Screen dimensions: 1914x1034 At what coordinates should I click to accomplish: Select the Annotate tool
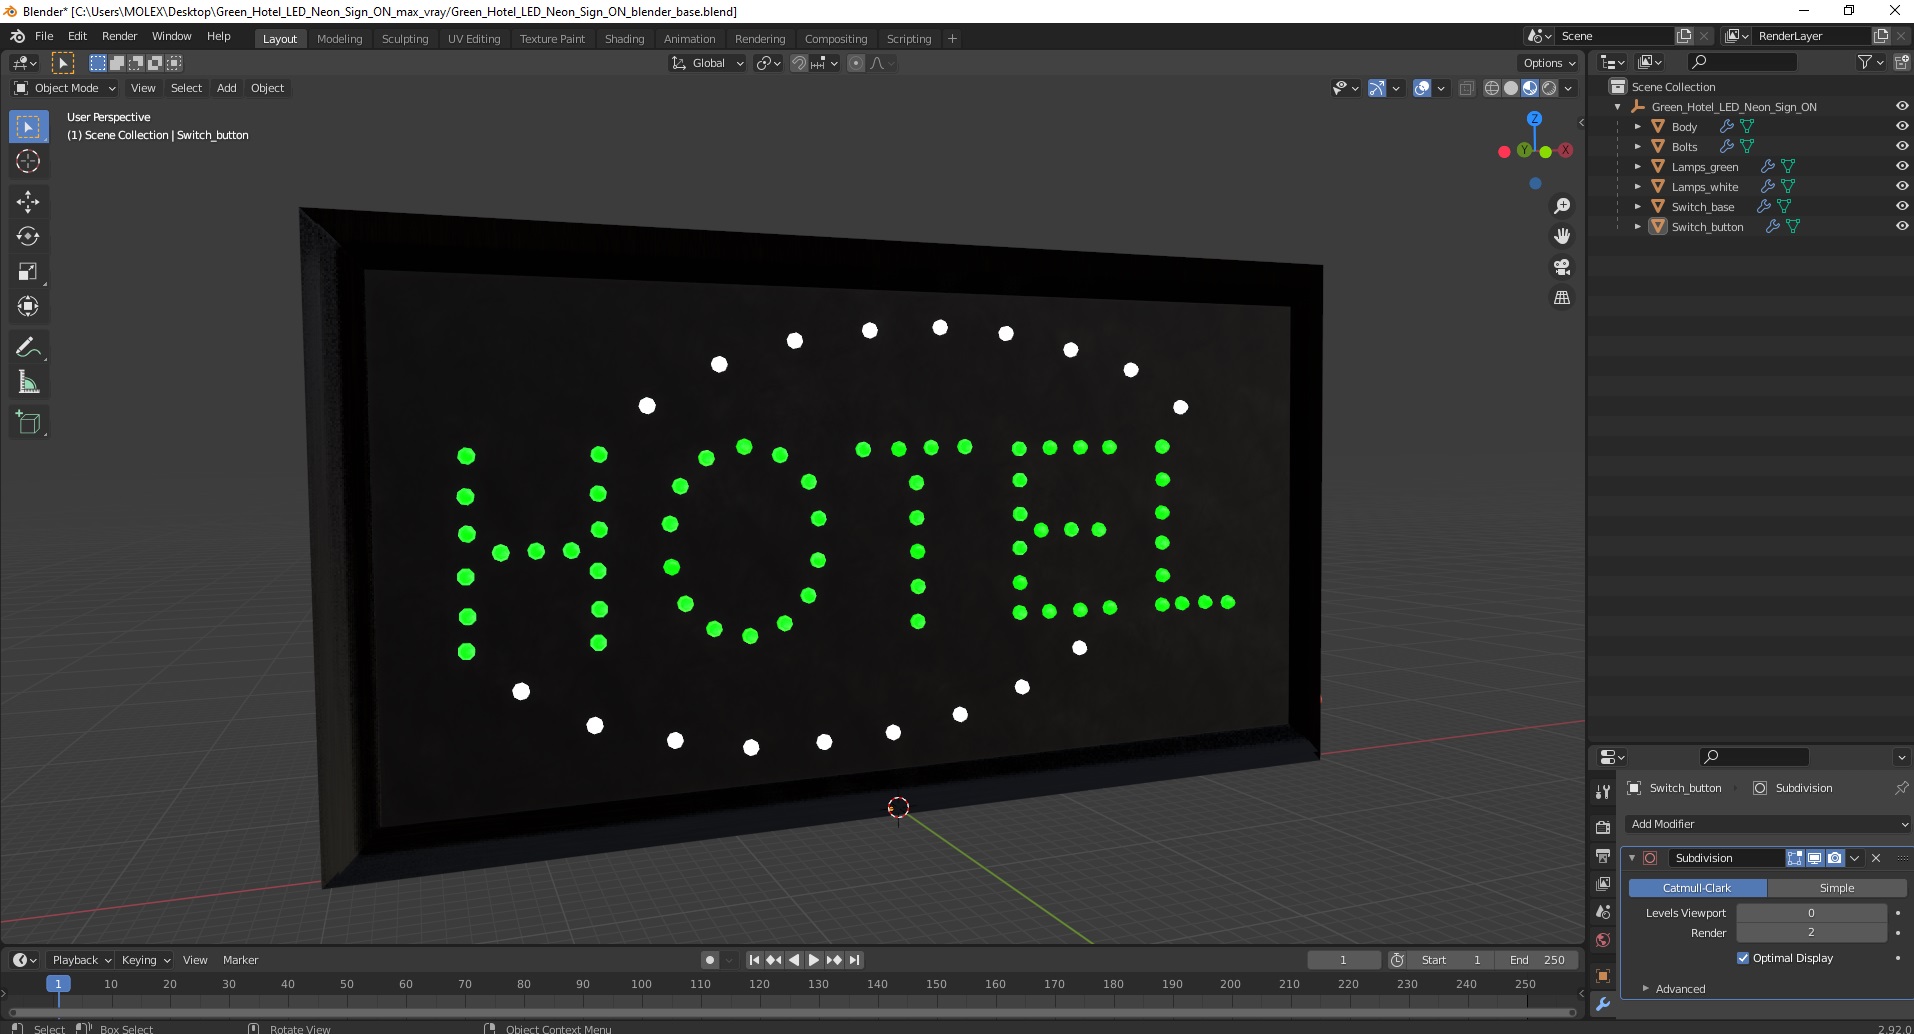coord(28,347)
